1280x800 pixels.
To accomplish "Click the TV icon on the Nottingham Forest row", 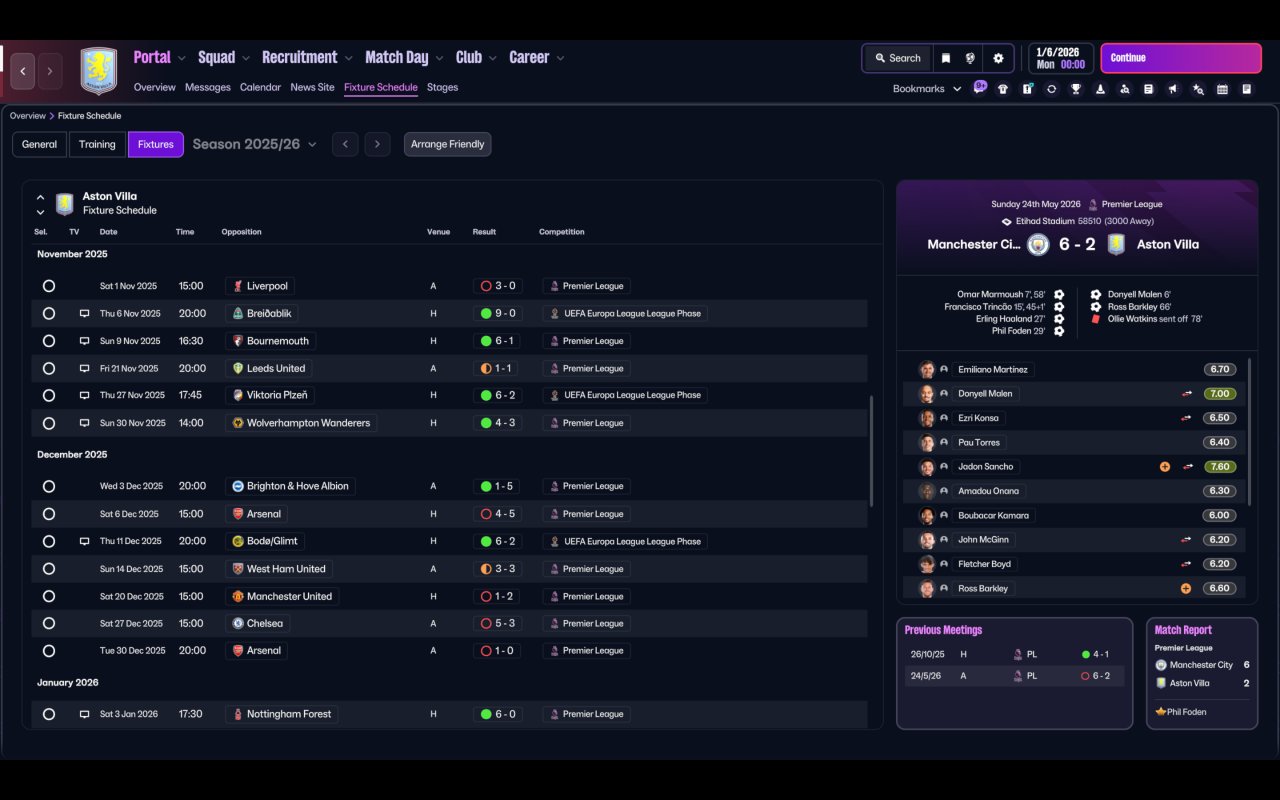I will pos(85,714).
